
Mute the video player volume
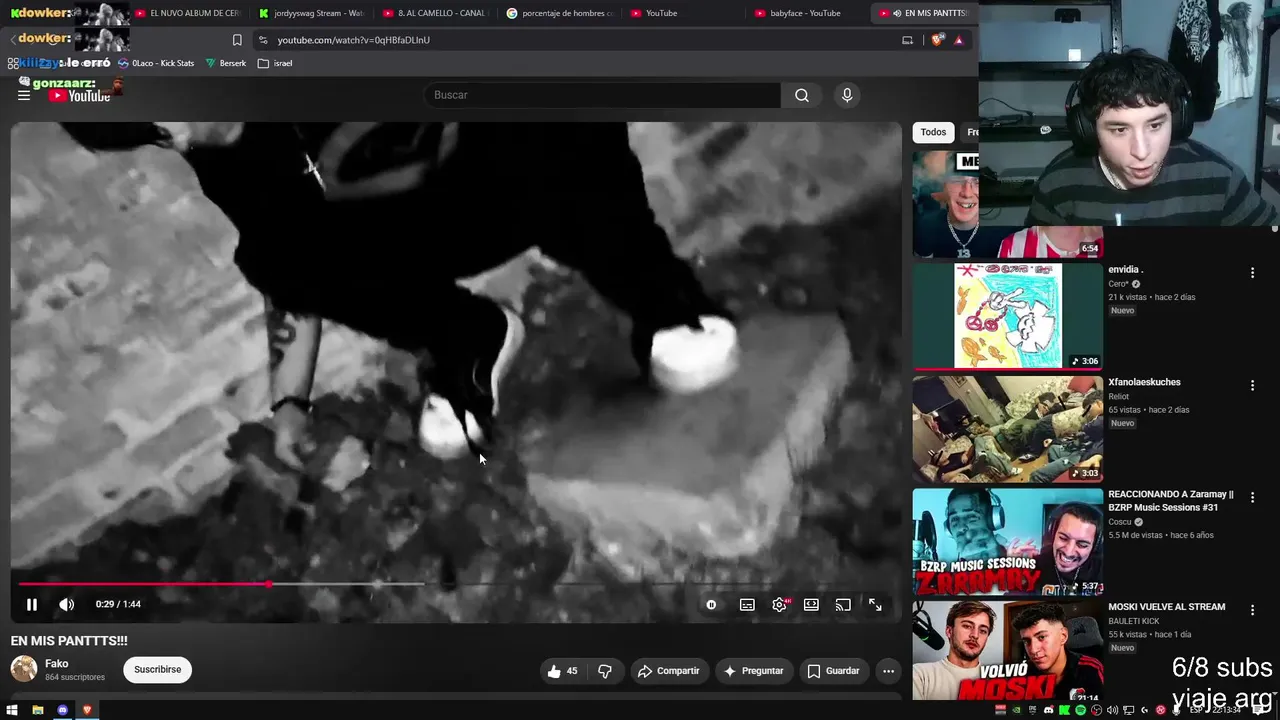(x=66, y=604)
